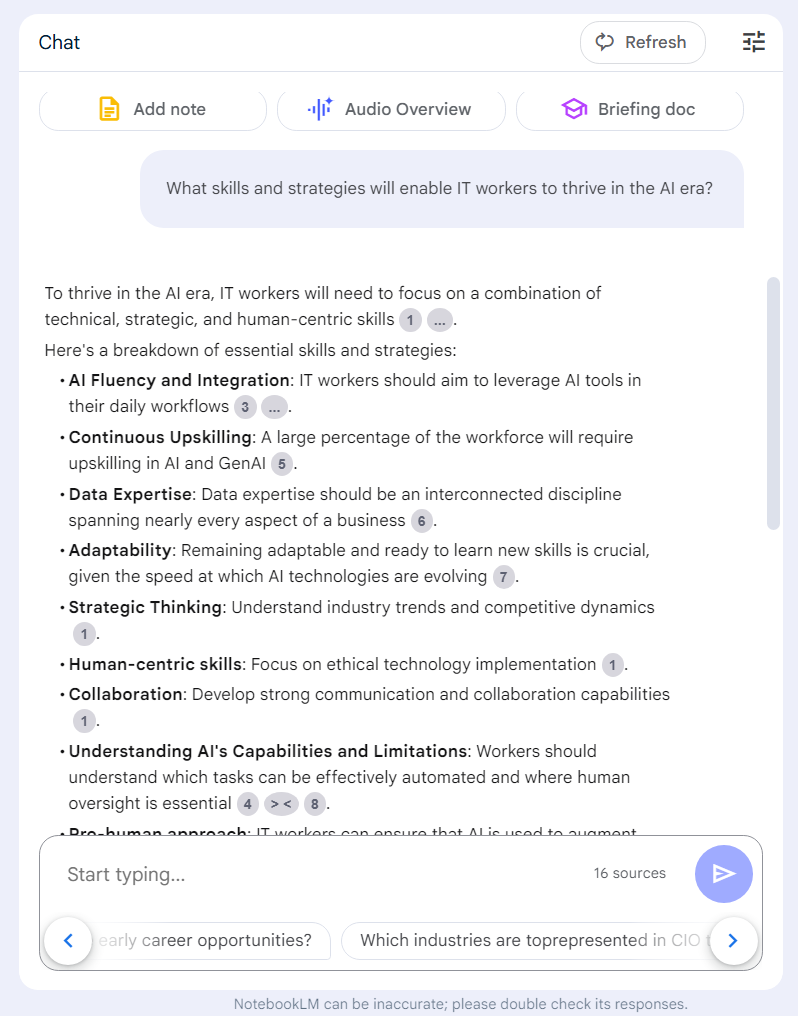
Task: Send the message with the arrow icon
Action: [724, 873]
